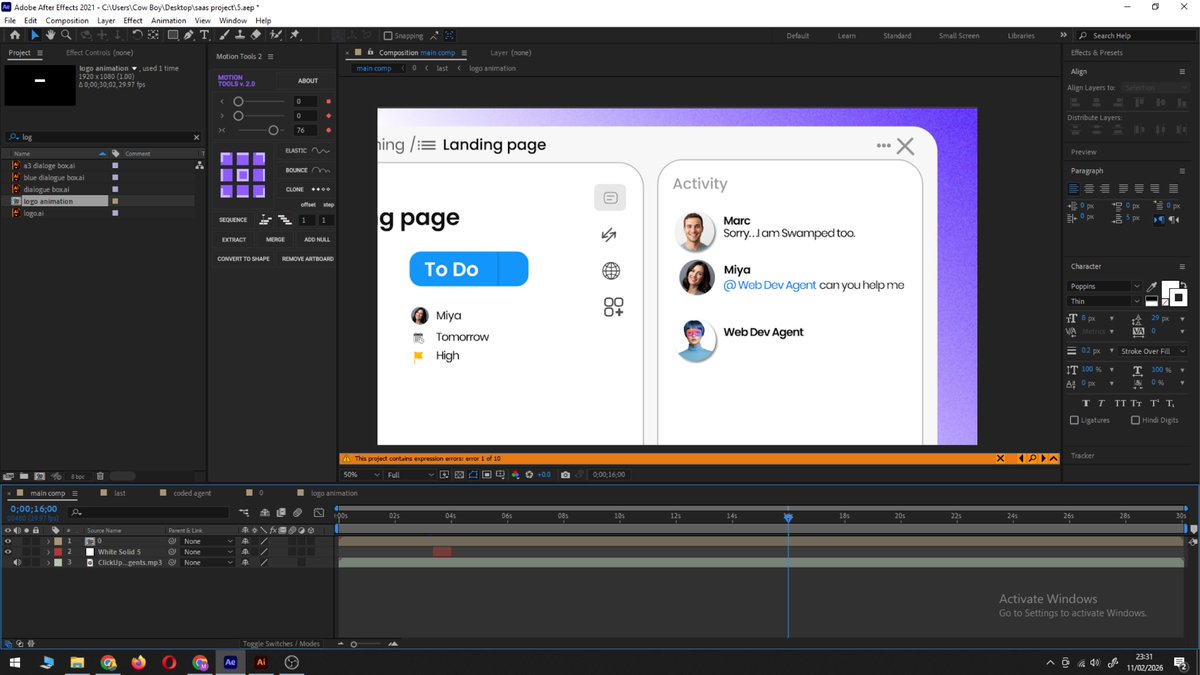Click the ADD NULL button
Viewport: 1200px width, 675px height.
[x=317, y=240]
